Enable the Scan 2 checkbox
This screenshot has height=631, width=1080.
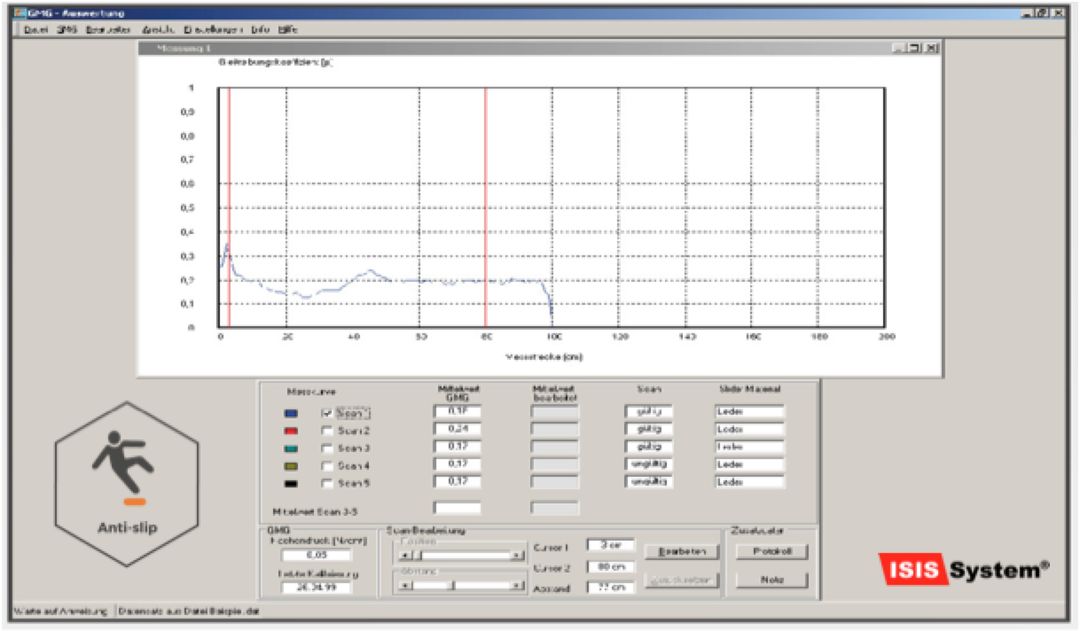pyautogui.click(x=327, y=431)
